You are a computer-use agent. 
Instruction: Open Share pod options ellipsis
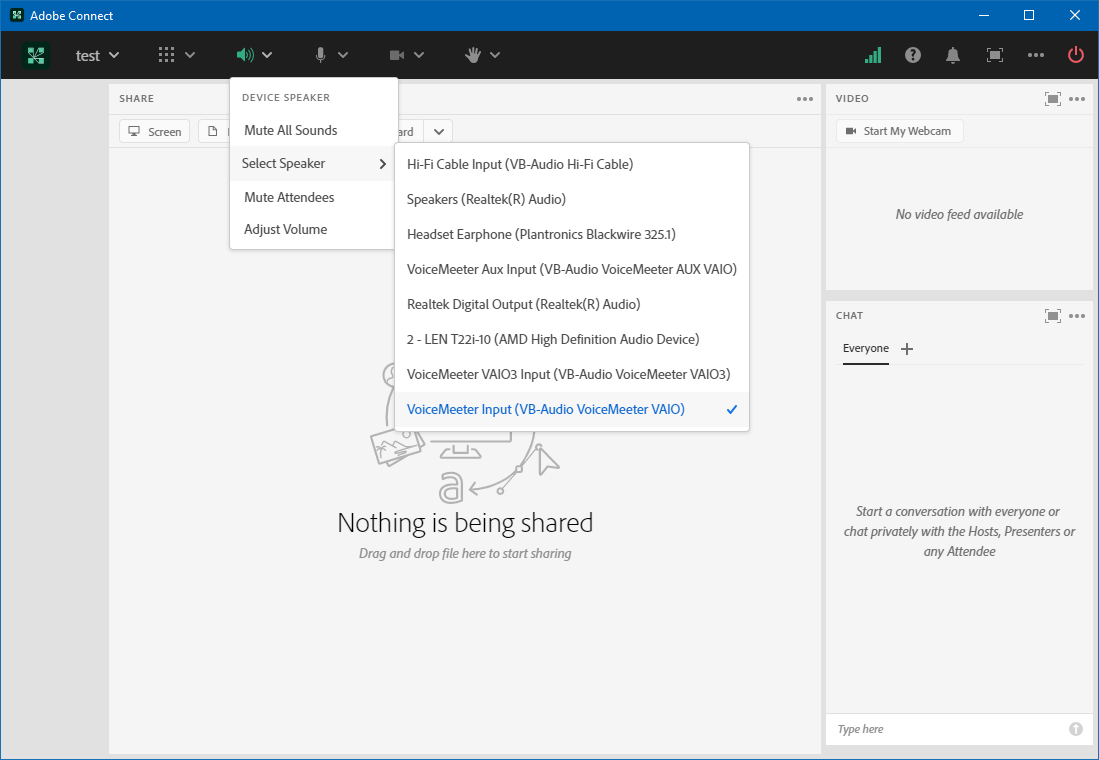805,99
